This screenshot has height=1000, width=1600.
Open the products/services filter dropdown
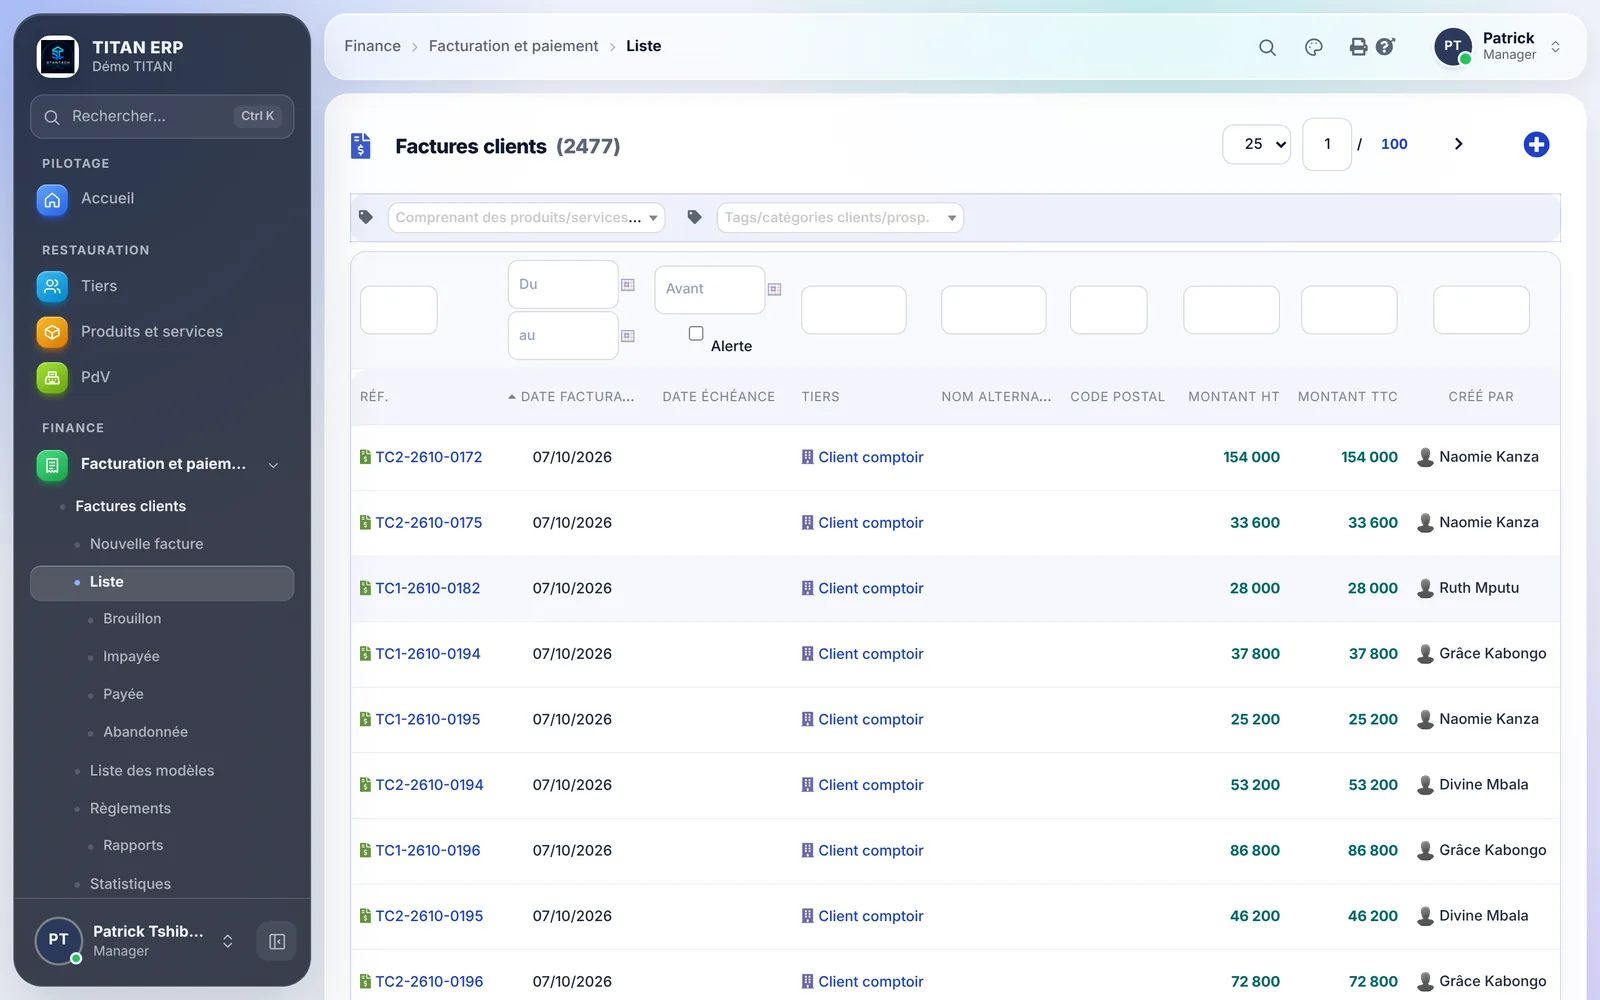click(x=526, y=218)
